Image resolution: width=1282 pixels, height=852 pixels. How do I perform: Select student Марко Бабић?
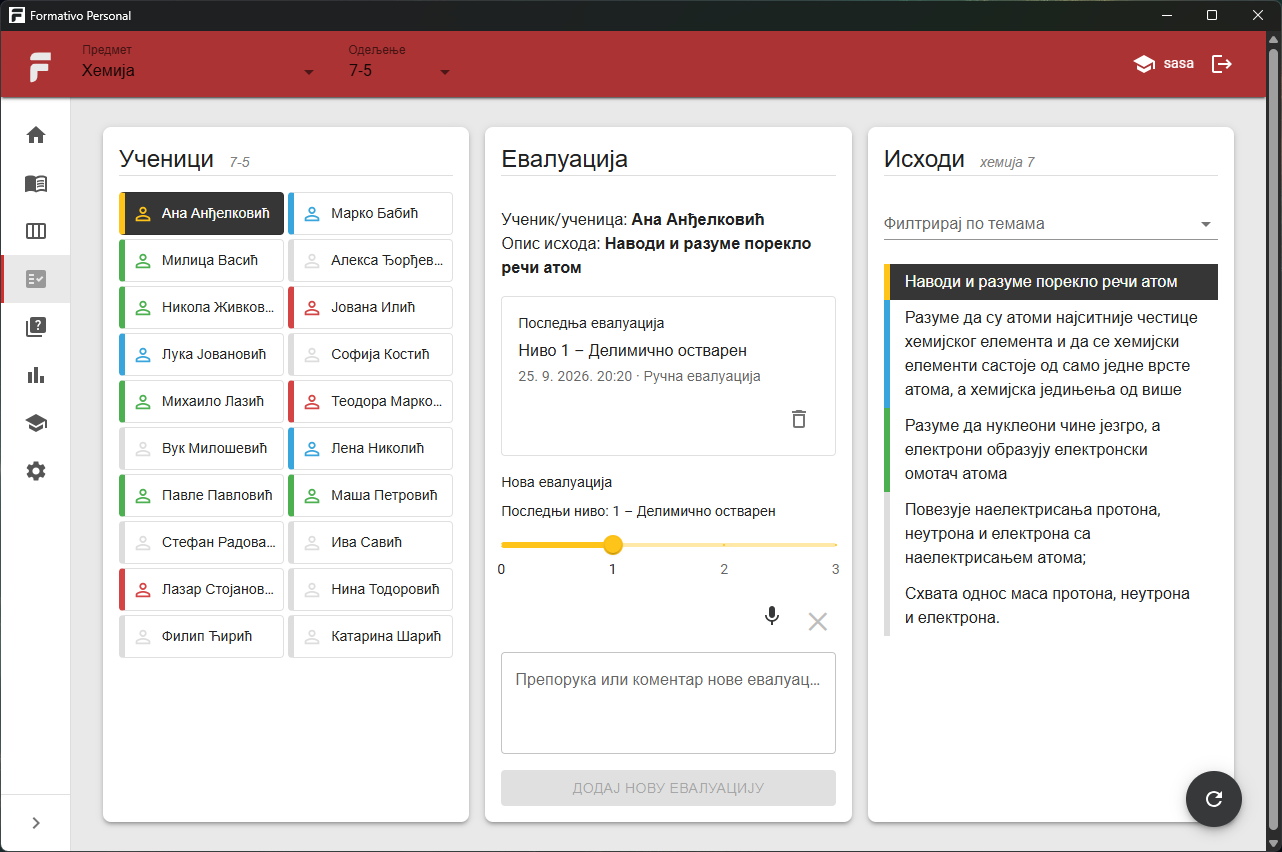(x=370, y=213)
